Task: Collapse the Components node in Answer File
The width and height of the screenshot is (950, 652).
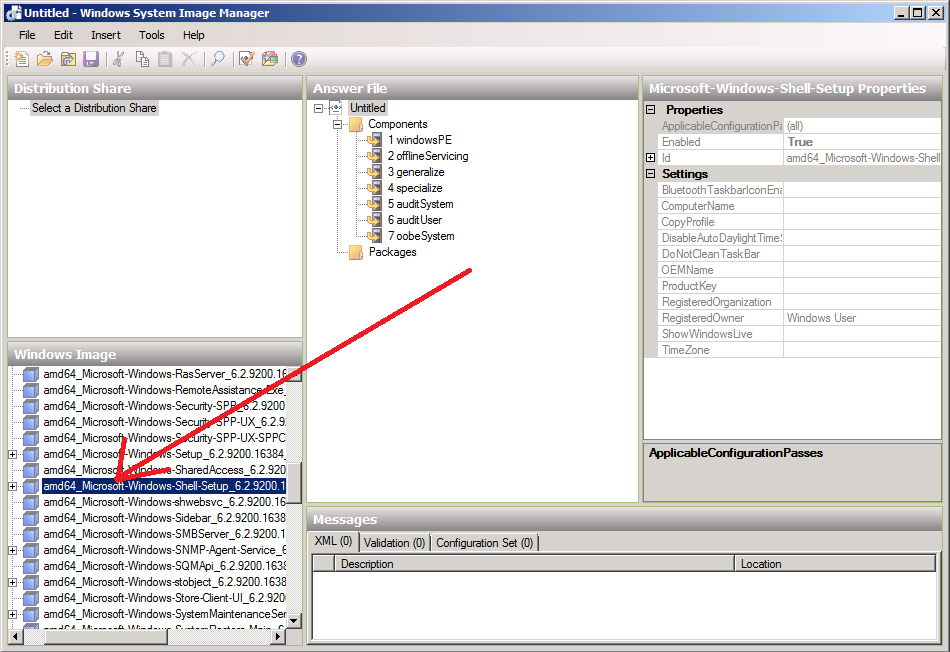Action: point(337,124)
